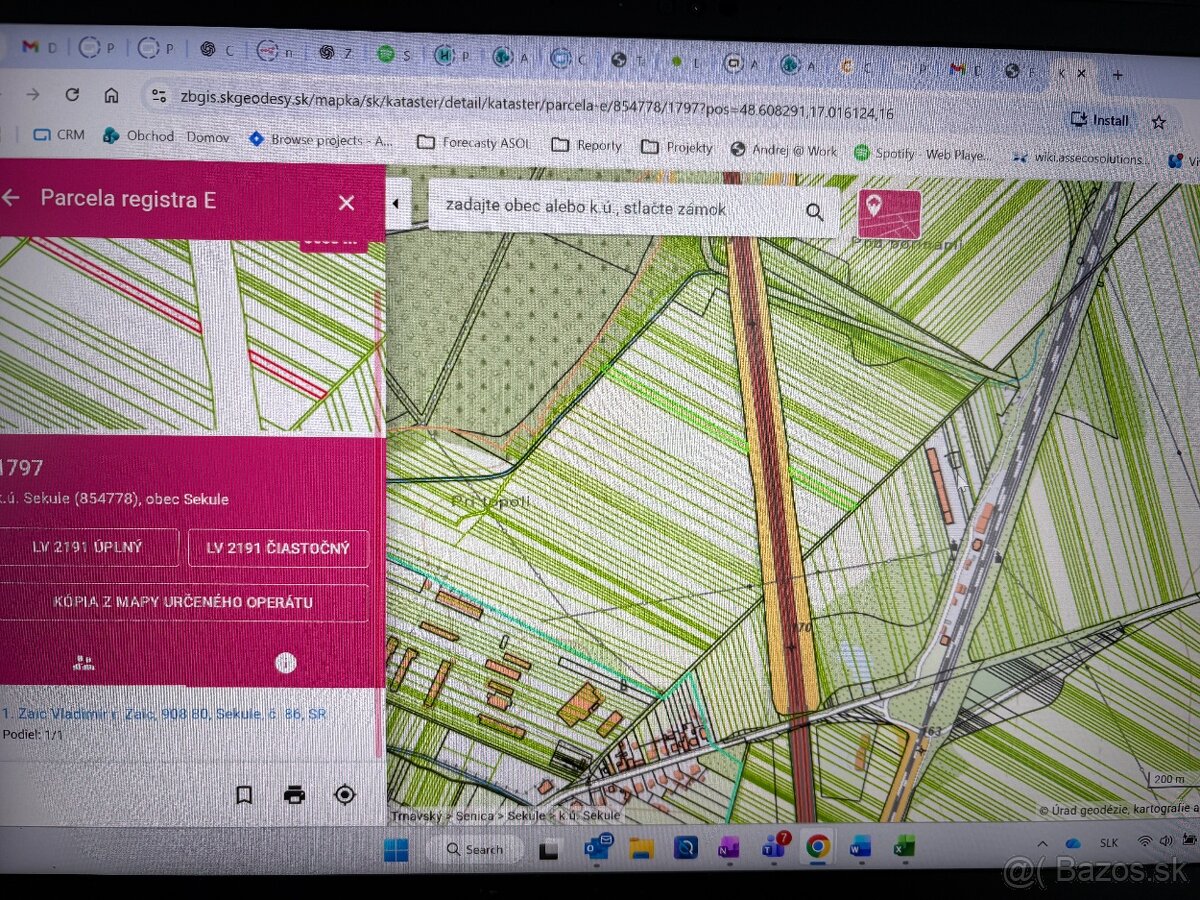1200x900 pixels.
Task: Go back with the Parcela registra E arrow
Action: pyautogui.click(x=11, y=198)
